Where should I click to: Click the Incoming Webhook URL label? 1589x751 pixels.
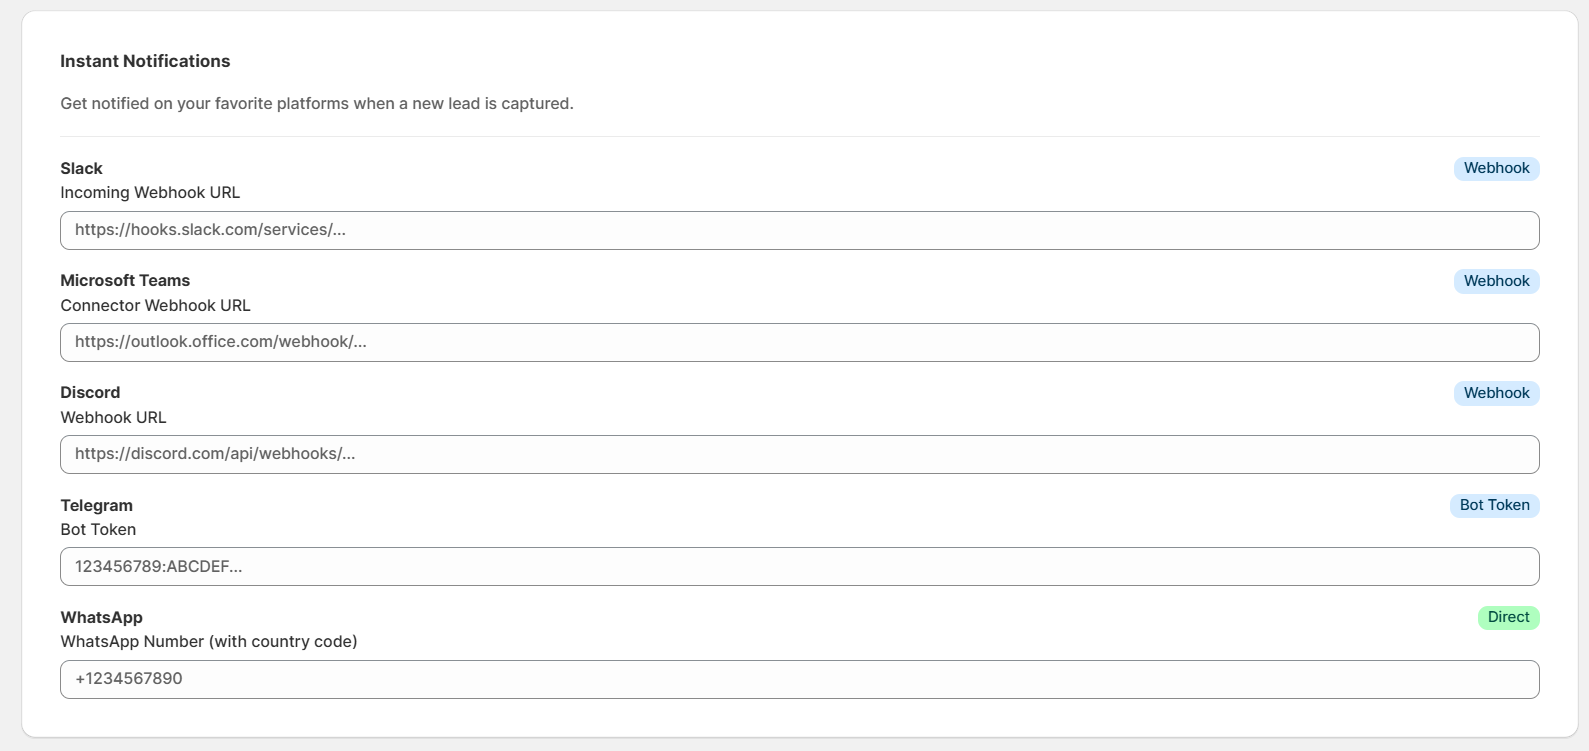(x=150, y=192)
